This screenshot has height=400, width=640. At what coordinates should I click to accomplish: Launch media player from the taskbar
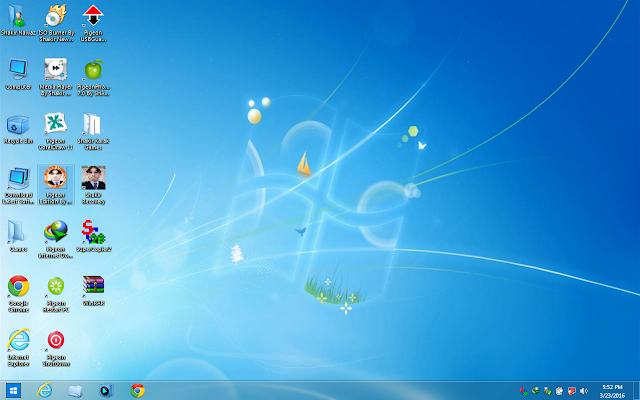106,391
